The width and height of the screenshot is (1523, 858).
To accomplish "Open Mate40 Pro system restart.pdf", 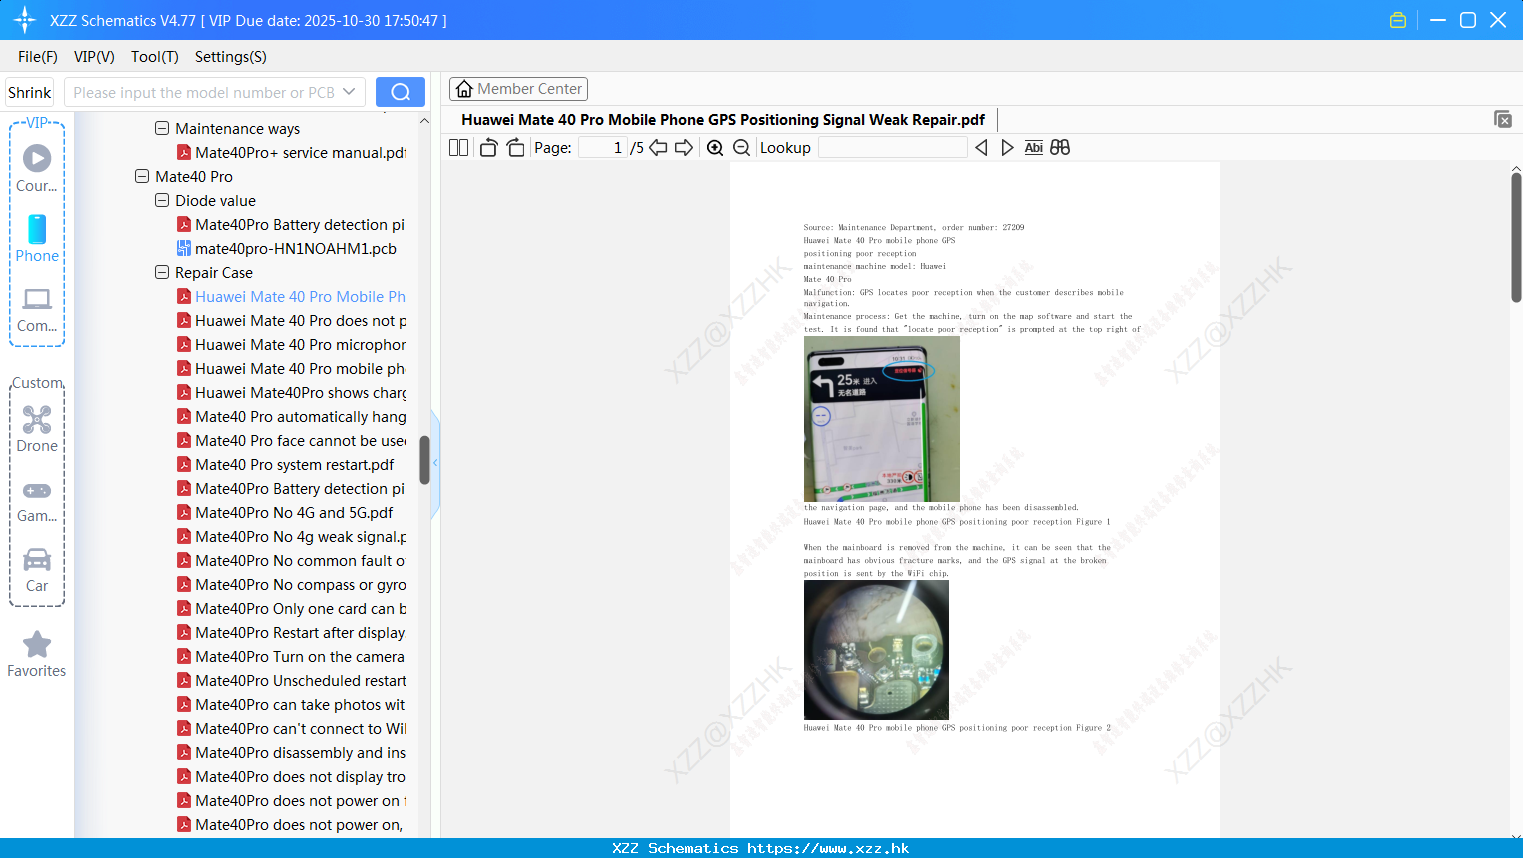I will [286, 464].
